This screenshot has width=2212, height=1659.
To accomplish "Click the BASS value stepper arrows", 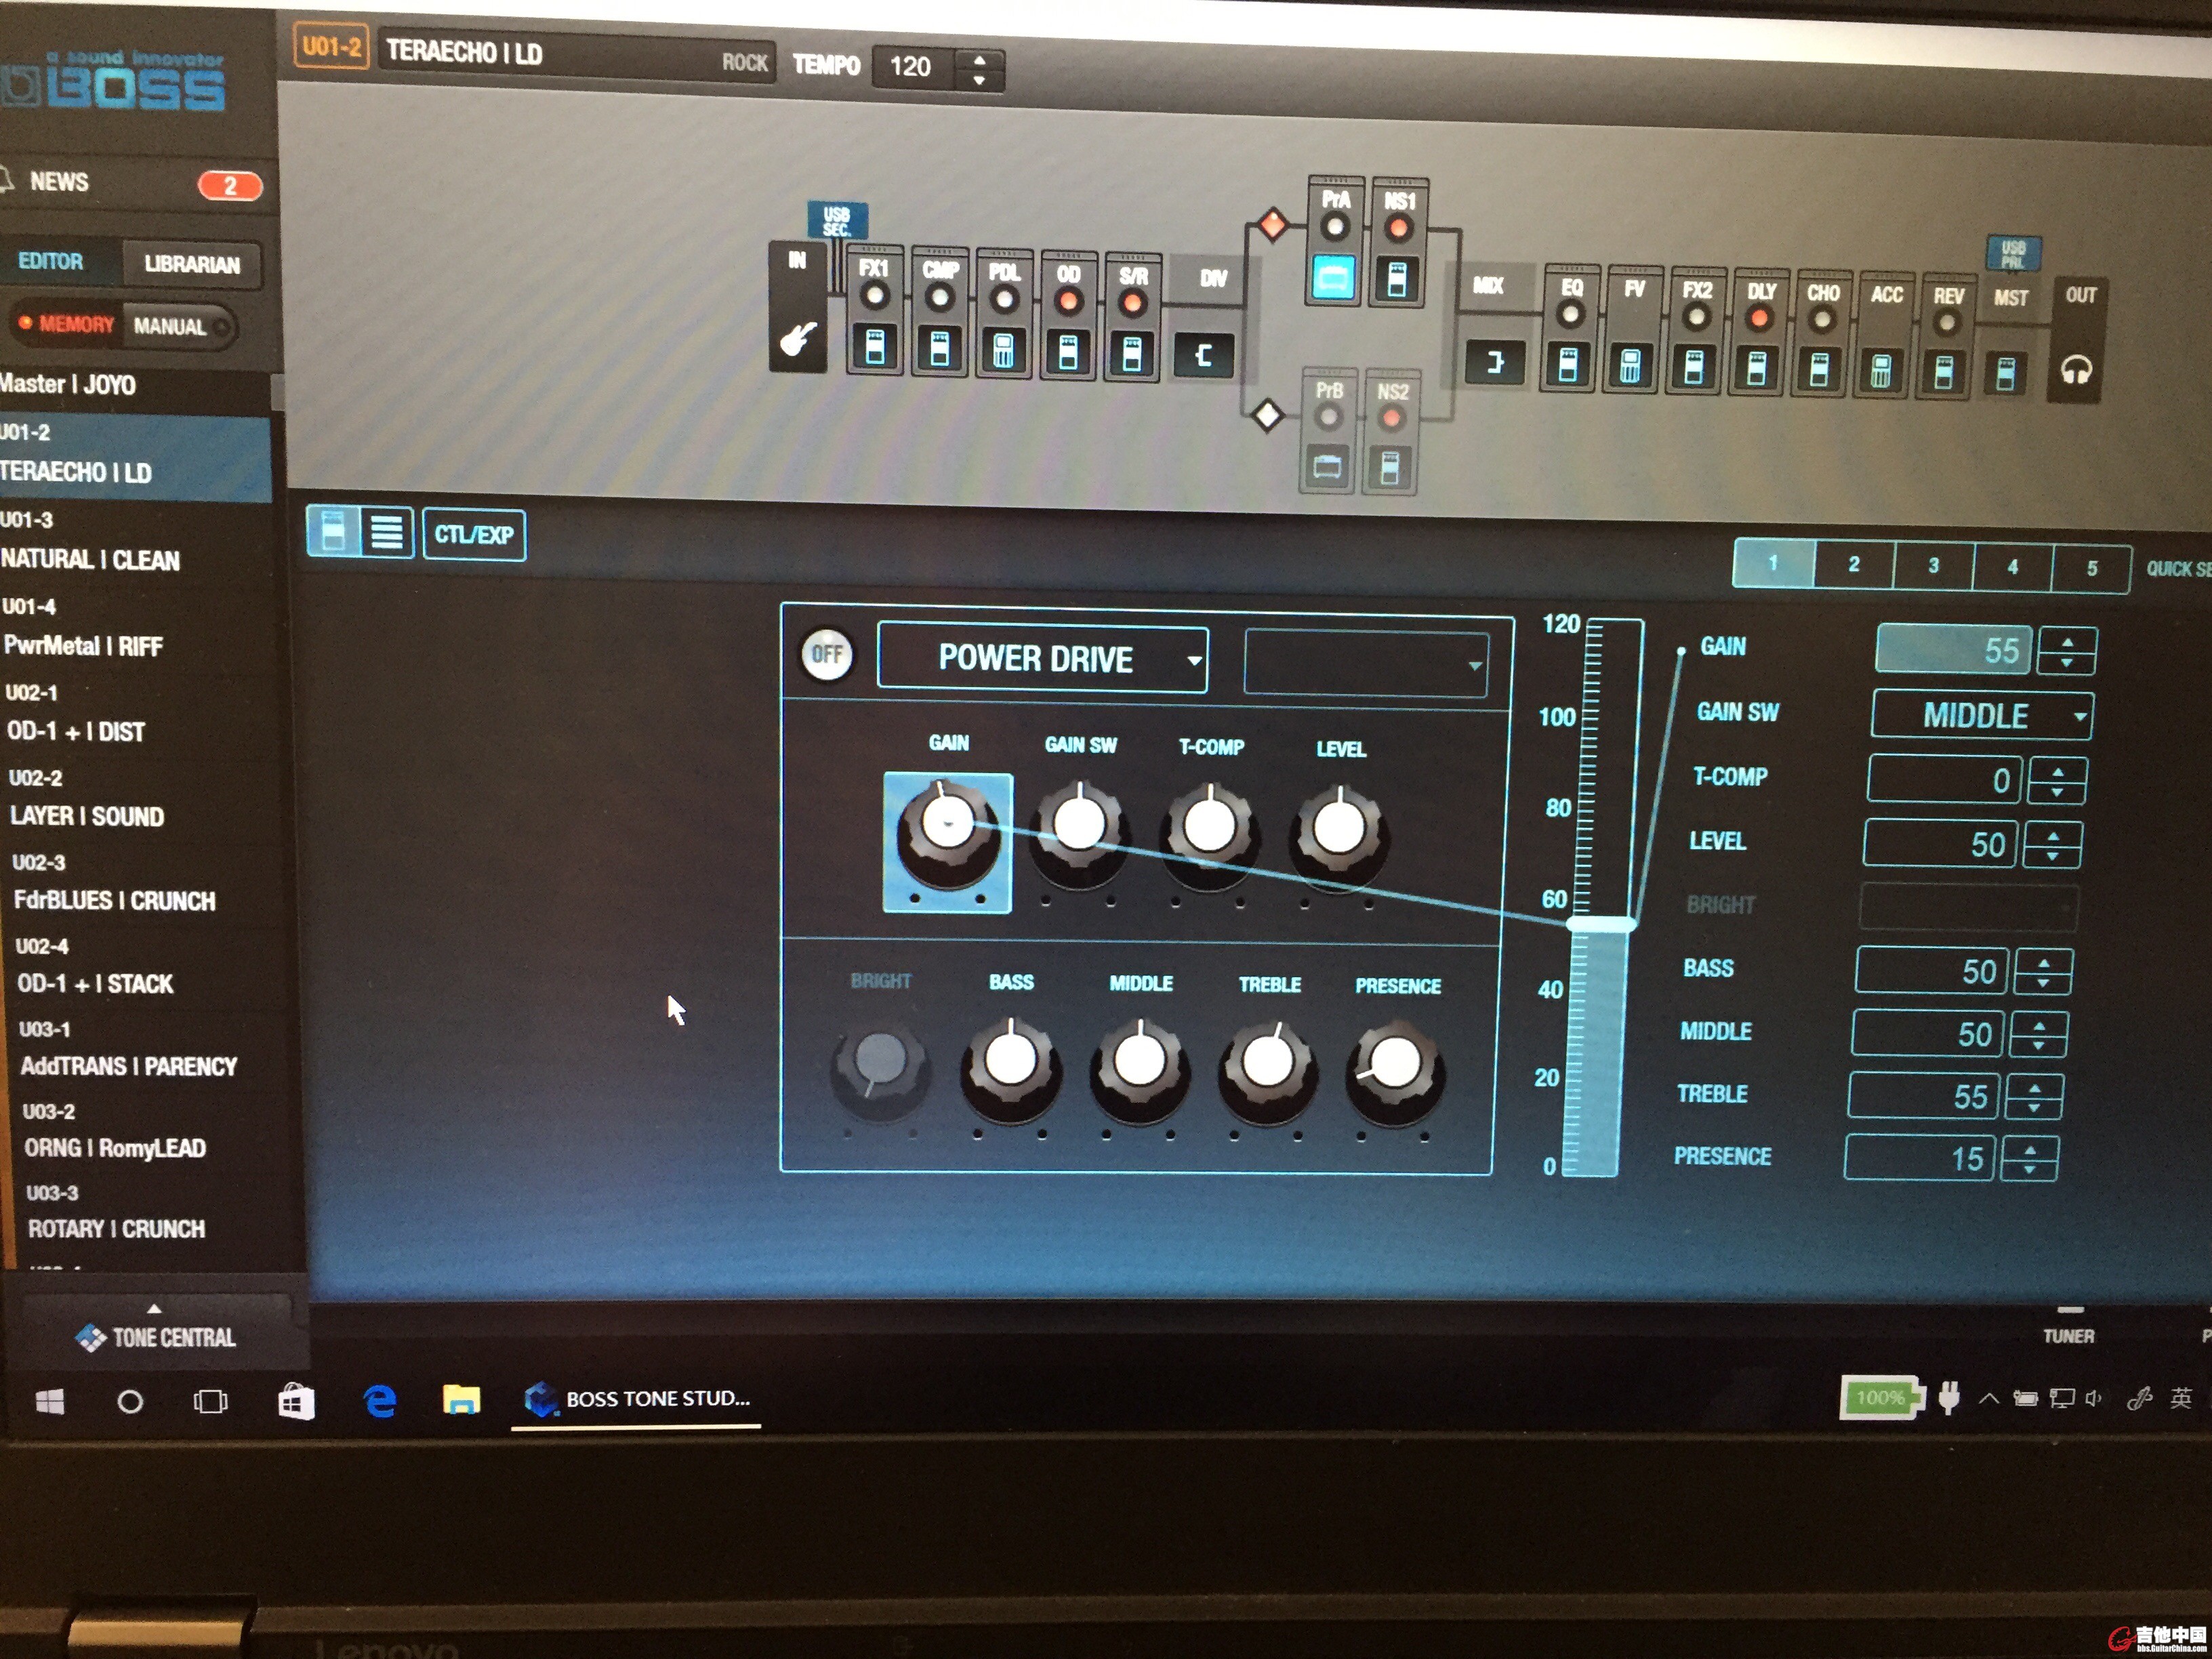I will (x=2043, y=972).
